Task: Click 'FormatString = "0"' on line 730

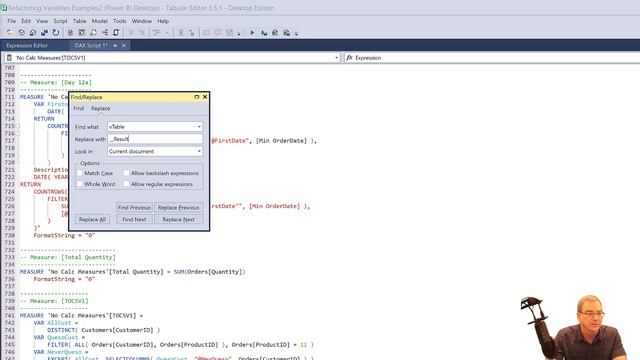Action: [64, 236]
